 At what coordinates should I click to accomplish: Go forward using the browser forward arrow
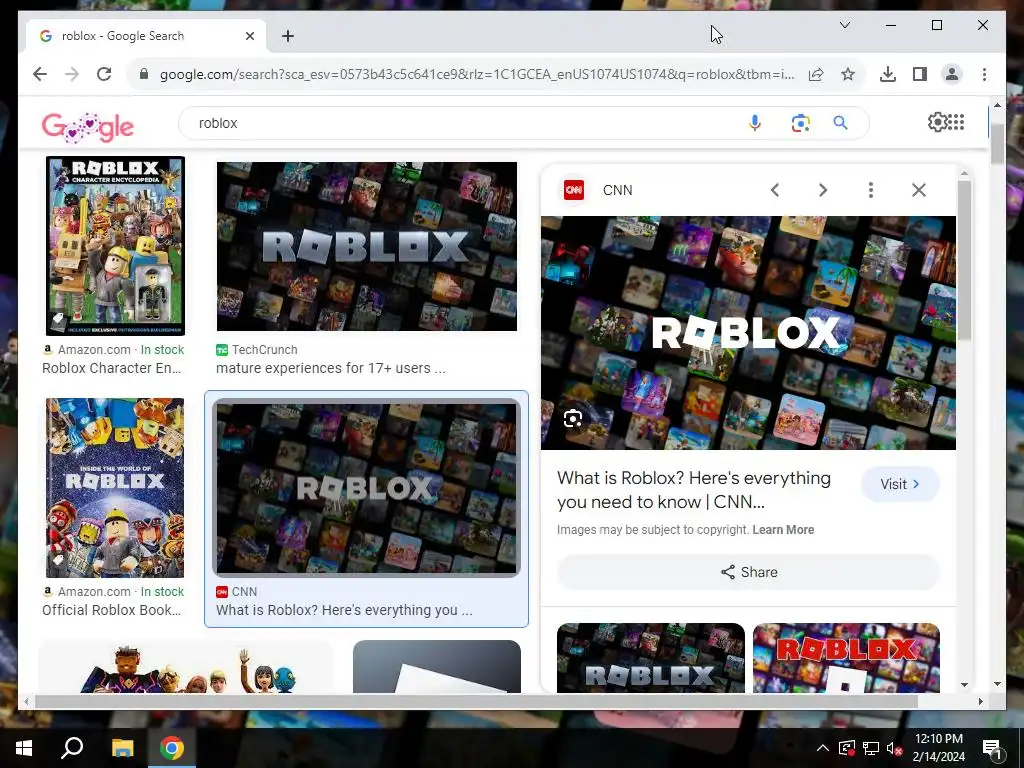pos(72,74)
